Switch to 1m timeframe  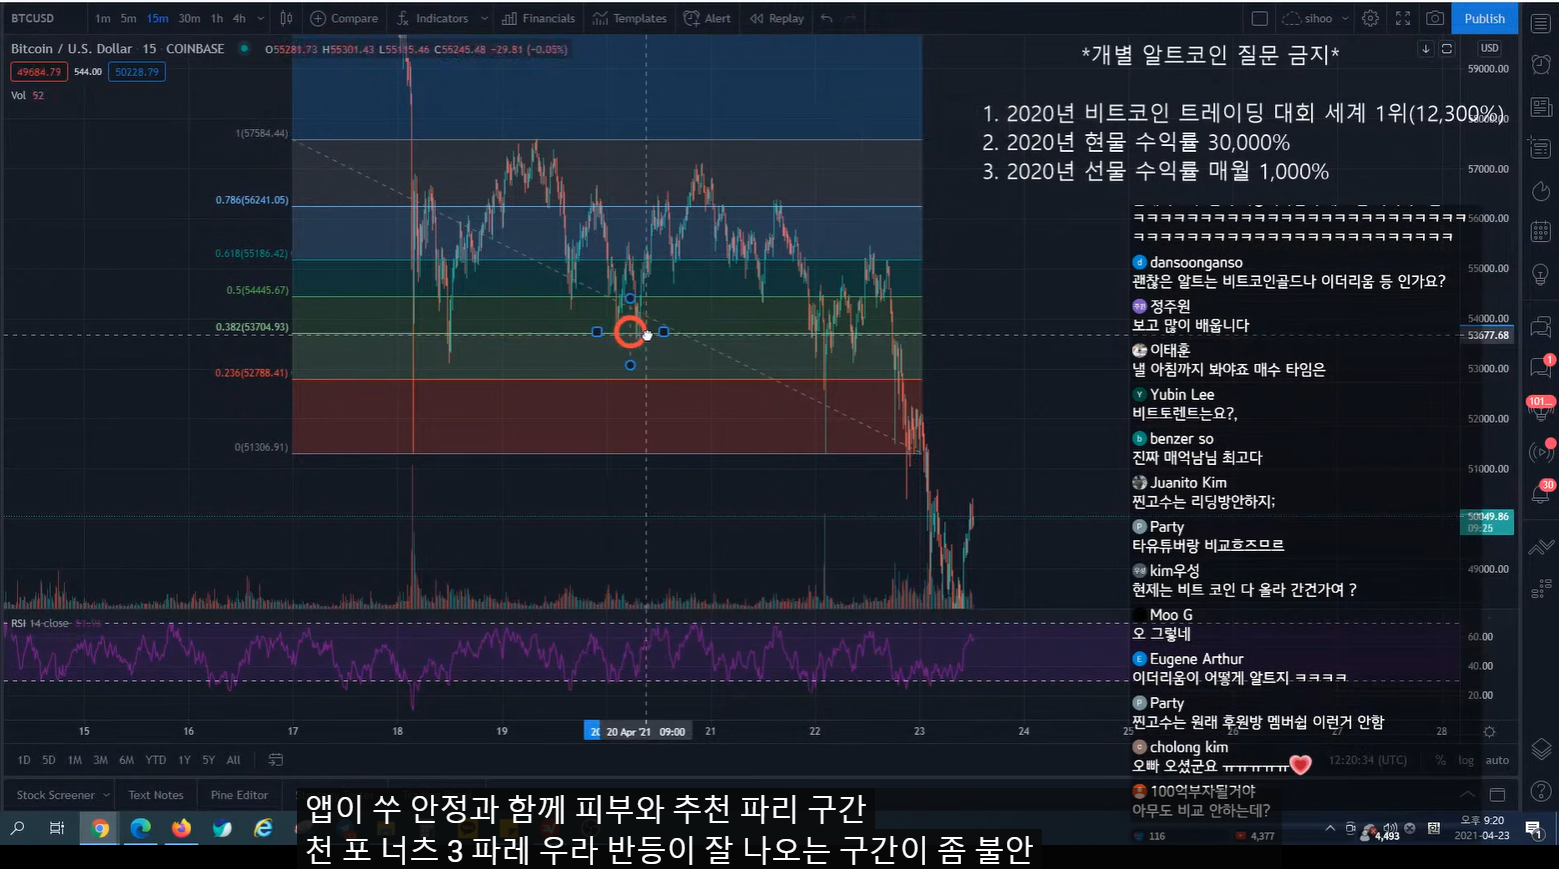click(103, 18)
